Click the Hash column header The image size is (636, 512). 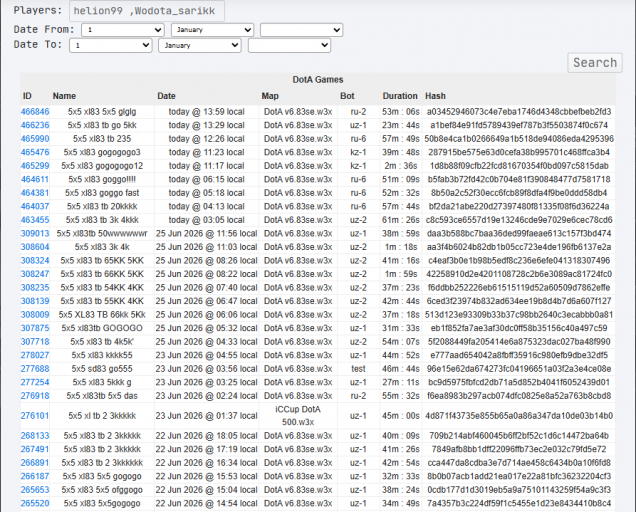tap(435, 96)
